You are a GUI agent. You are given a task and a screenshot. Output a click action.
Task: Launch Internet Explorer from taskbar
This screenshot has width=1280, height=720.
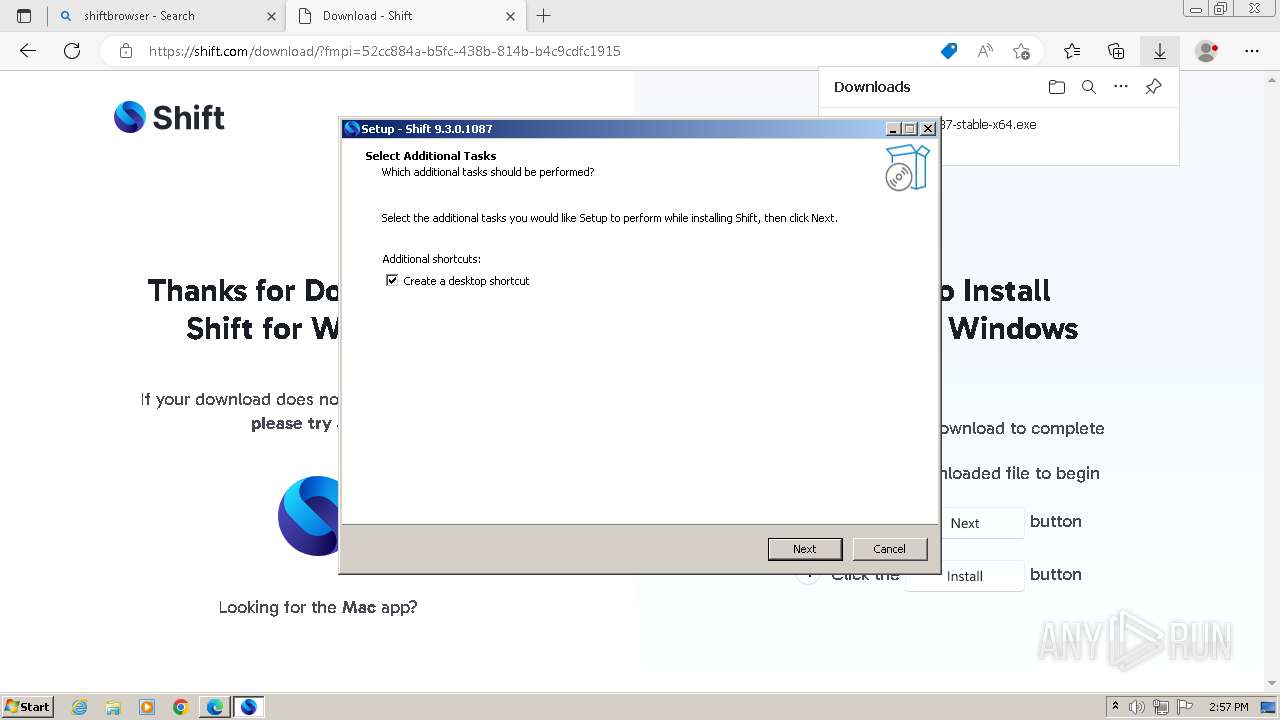click(80, 707)
